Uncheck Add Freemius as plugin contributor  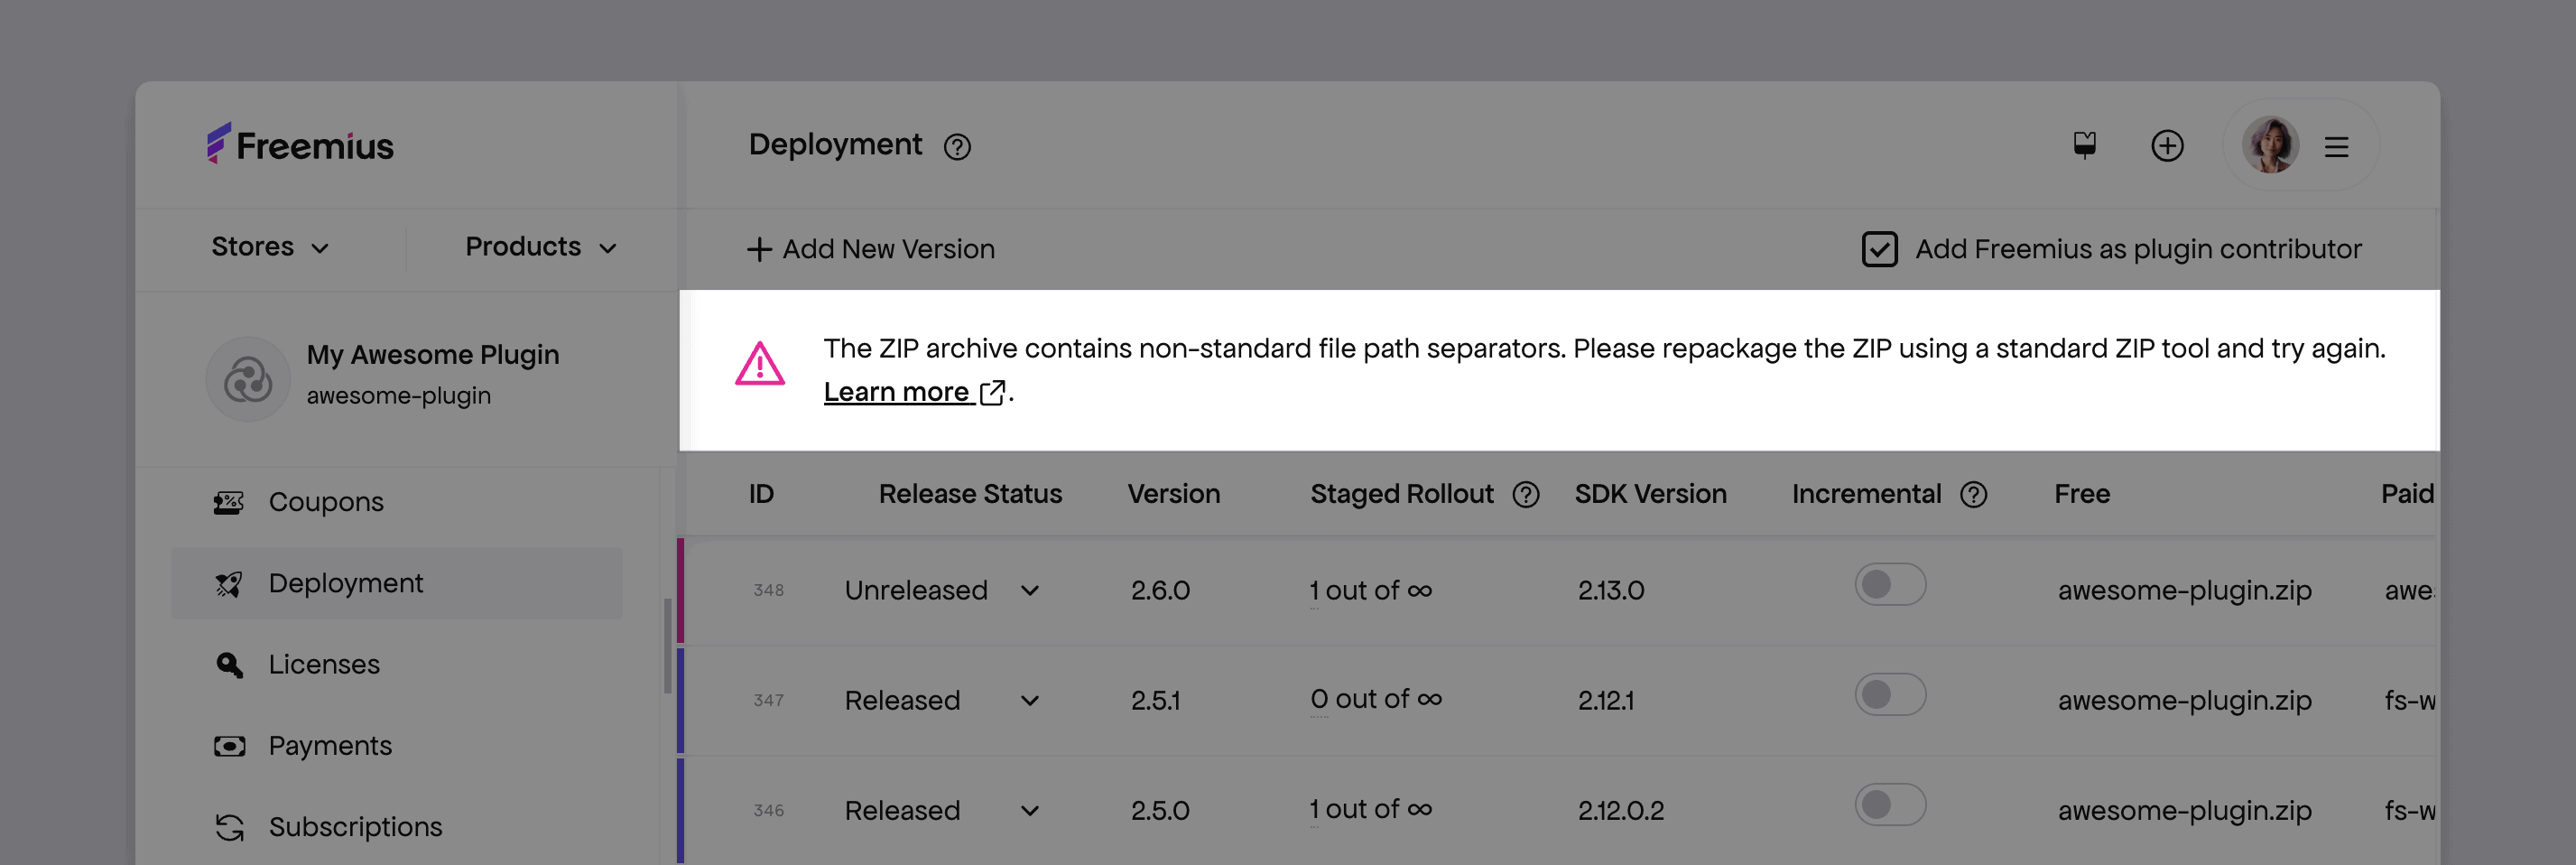[1879, 249]
